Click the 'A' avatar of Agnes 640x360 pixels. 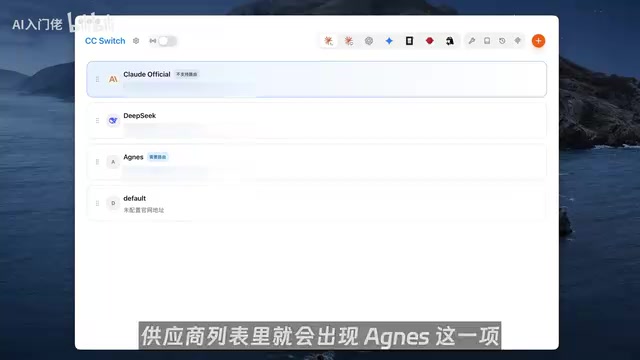(113, 162)
